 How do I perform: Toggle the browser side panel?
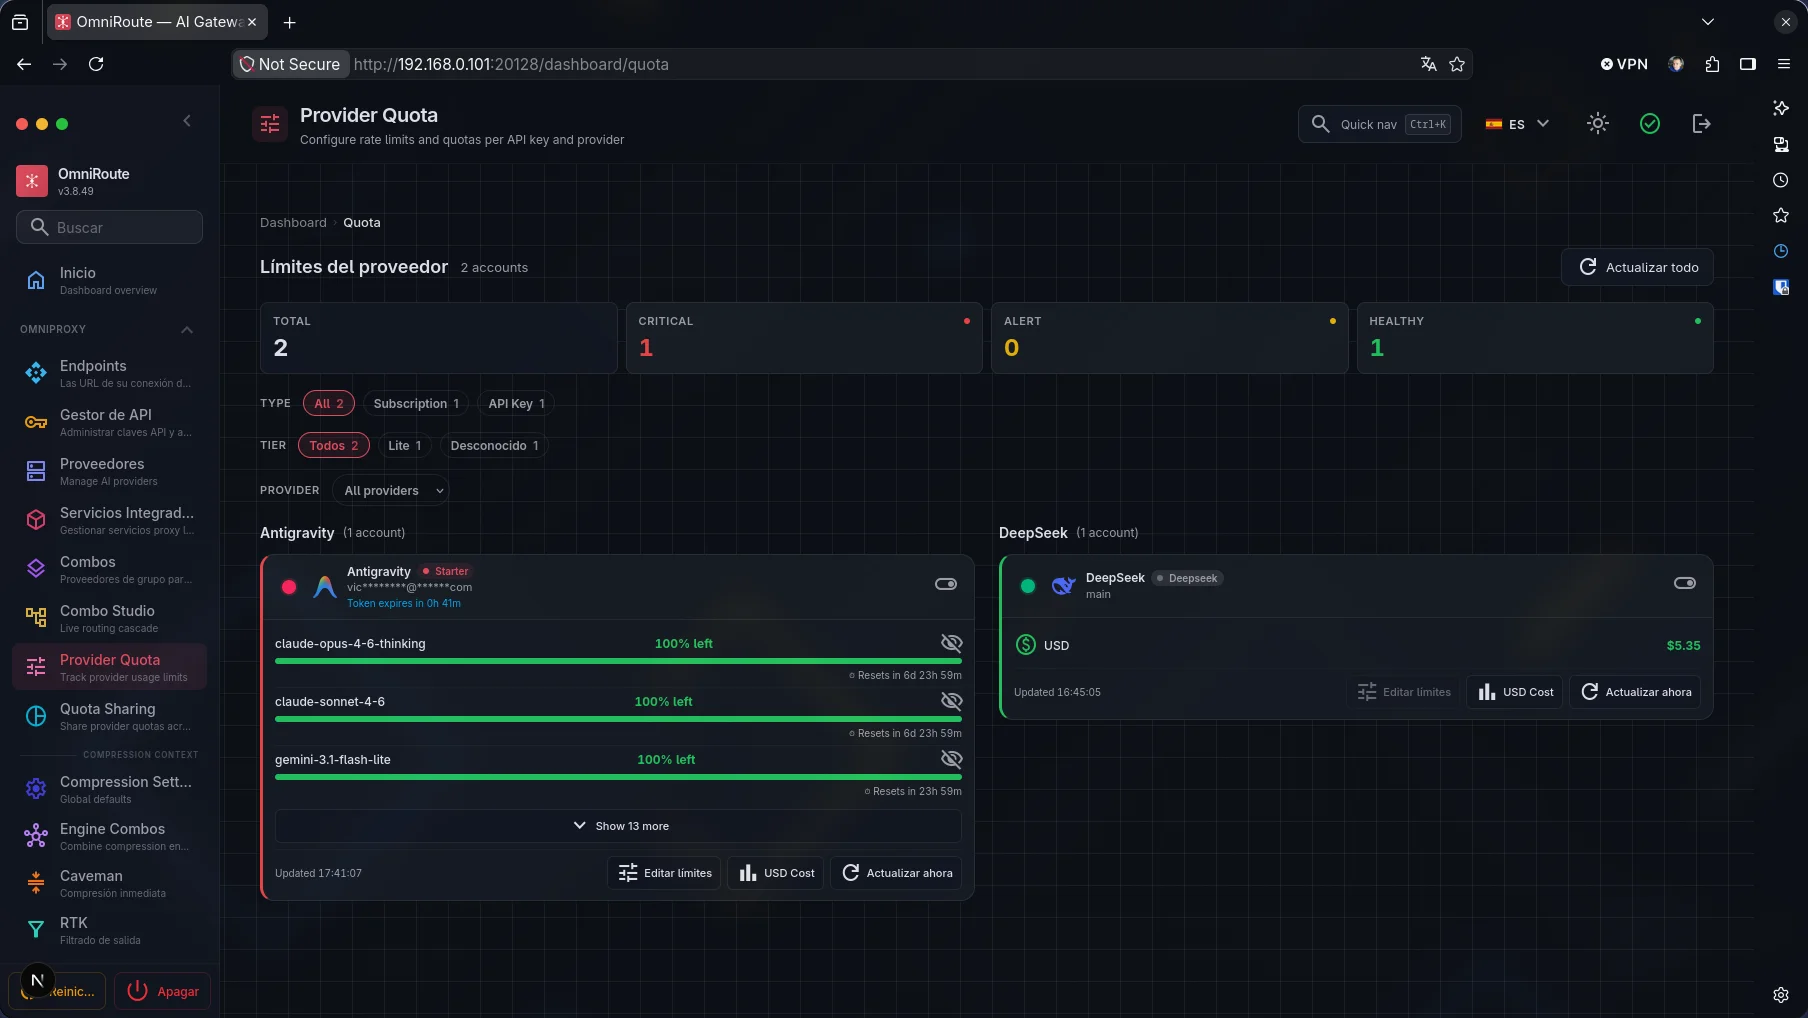(1748, 64)
